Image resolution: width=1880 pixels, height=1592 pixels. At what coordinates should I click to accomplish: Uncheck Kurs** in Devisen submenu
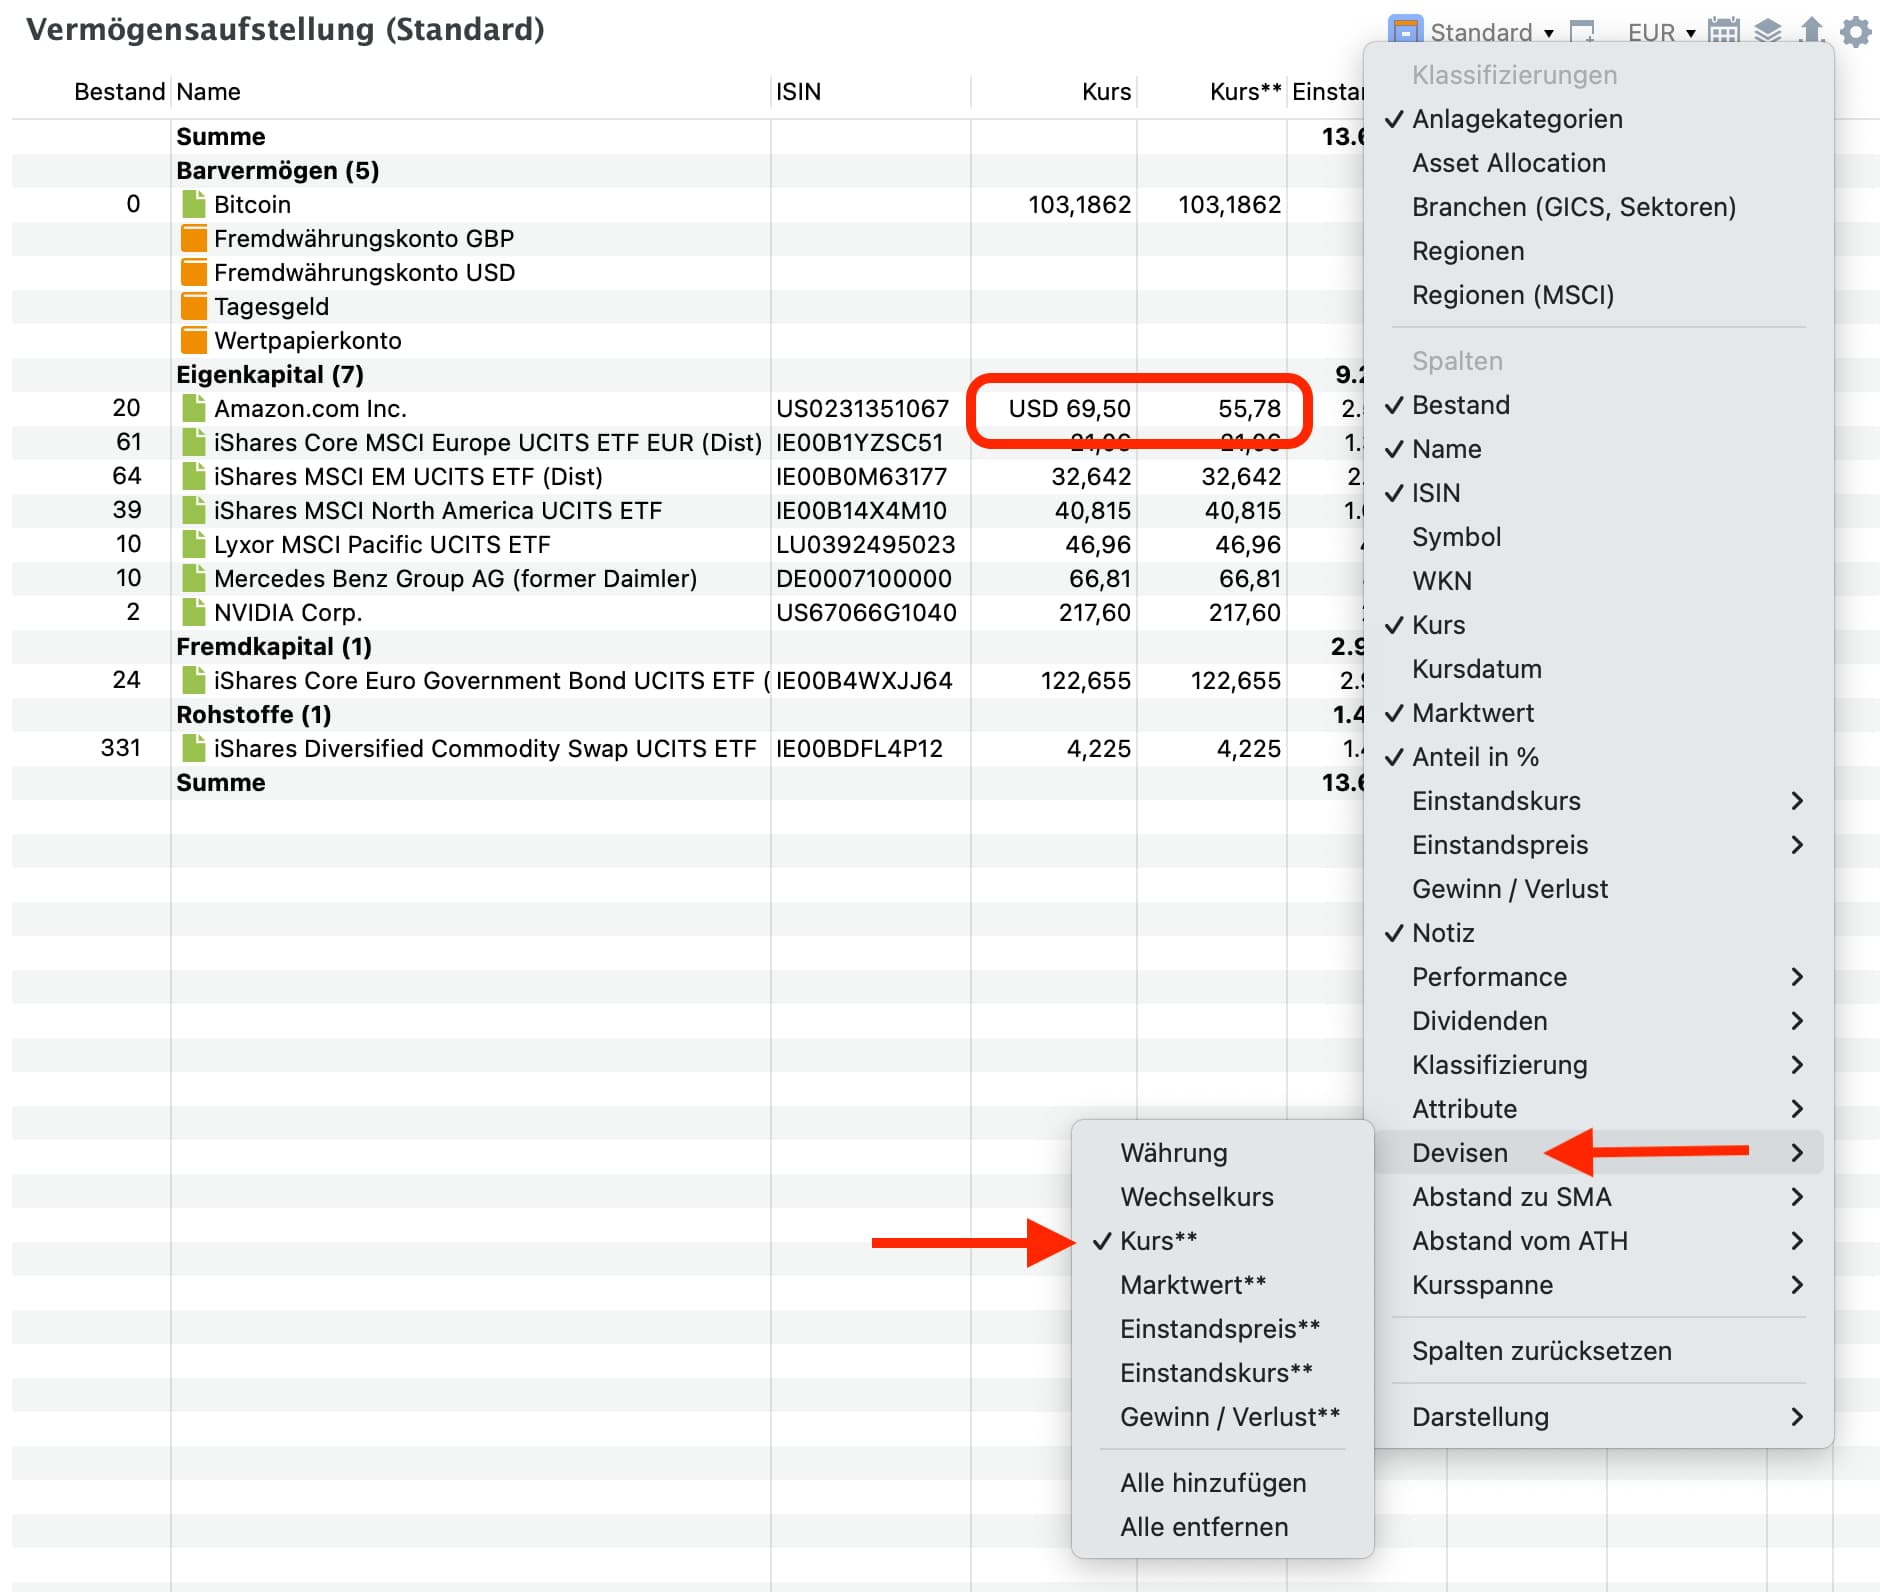[x=1222, y=1241]
